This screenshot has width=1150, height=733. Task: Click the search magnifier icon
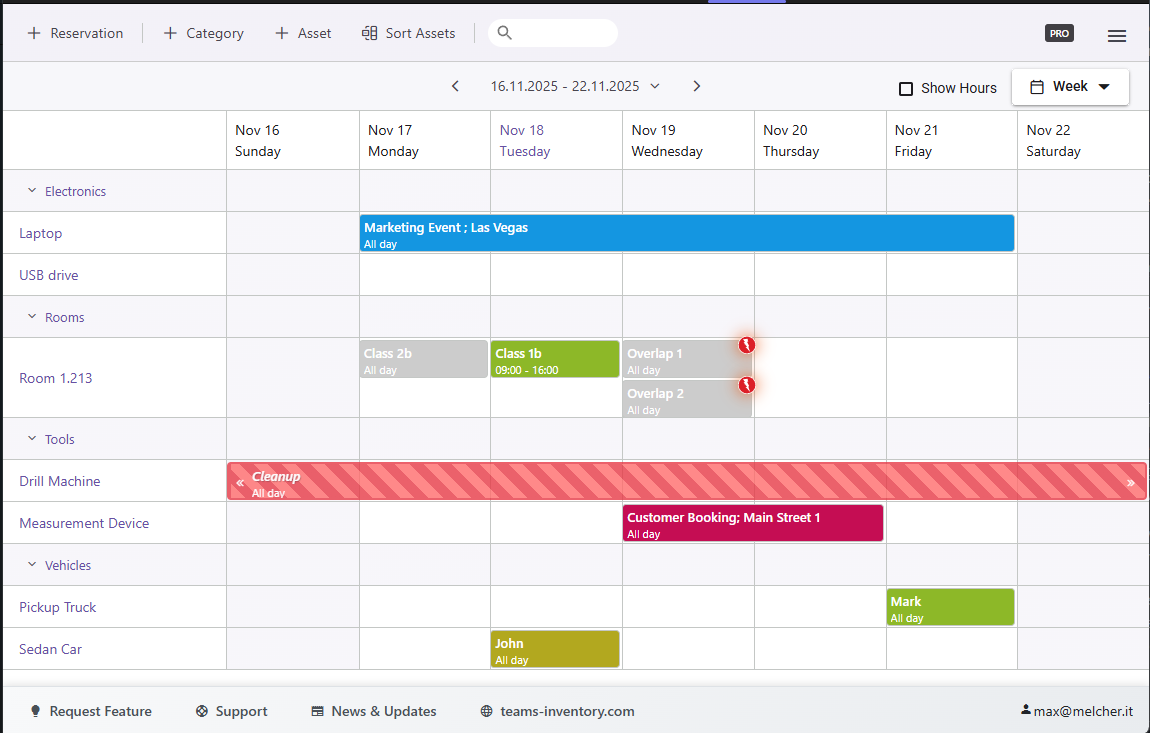pos(504,32)
